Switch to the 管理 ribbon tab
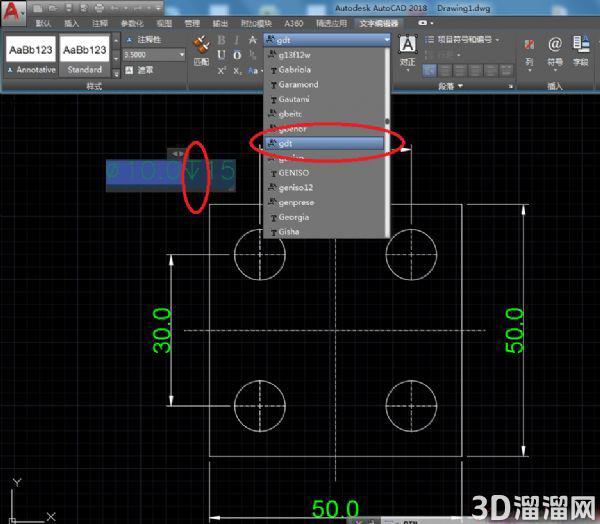Image resolution: width=600 pixels, height=524 pixels. pyautogui.click(x=192, y=23)
